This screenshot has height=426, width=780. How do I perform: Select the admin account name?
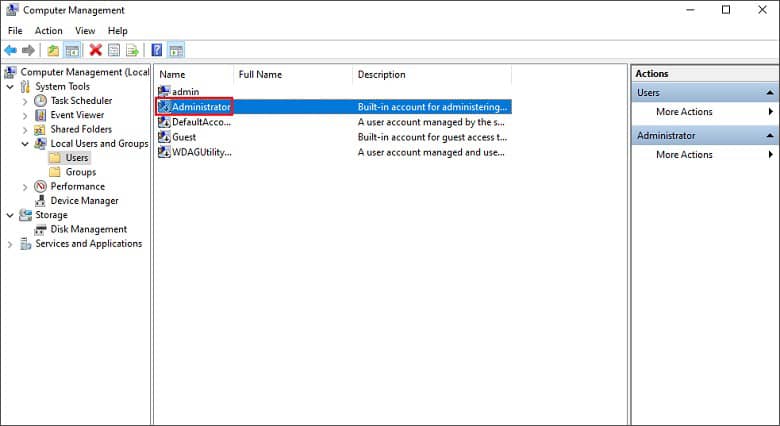click(186, 92)
